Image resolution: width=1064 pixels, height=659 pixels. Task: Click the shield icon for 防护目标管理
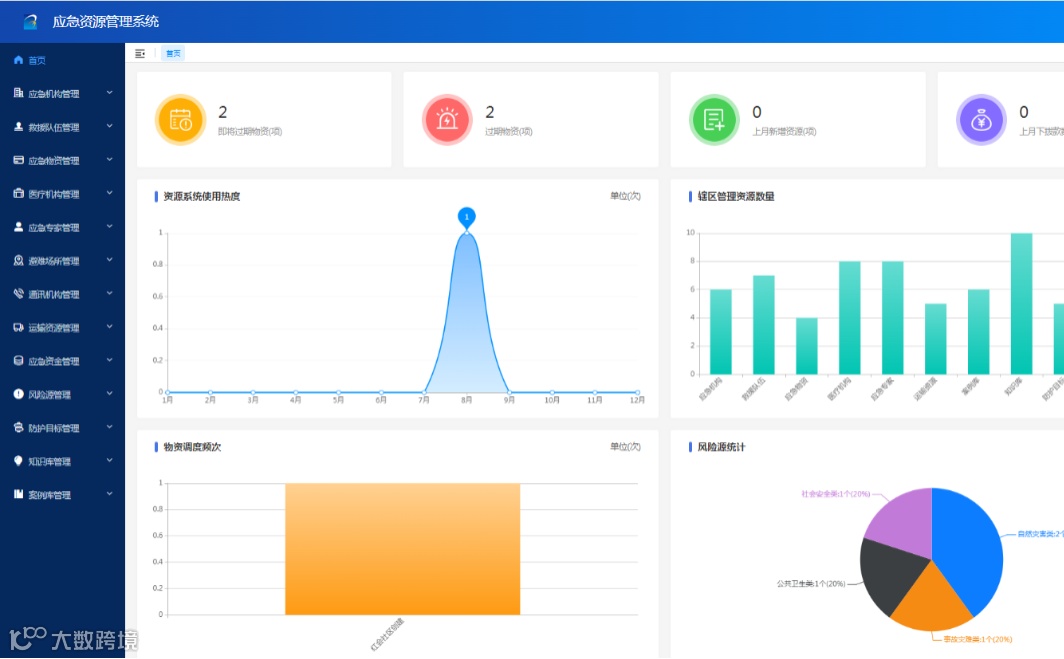[x=18, y=428]
